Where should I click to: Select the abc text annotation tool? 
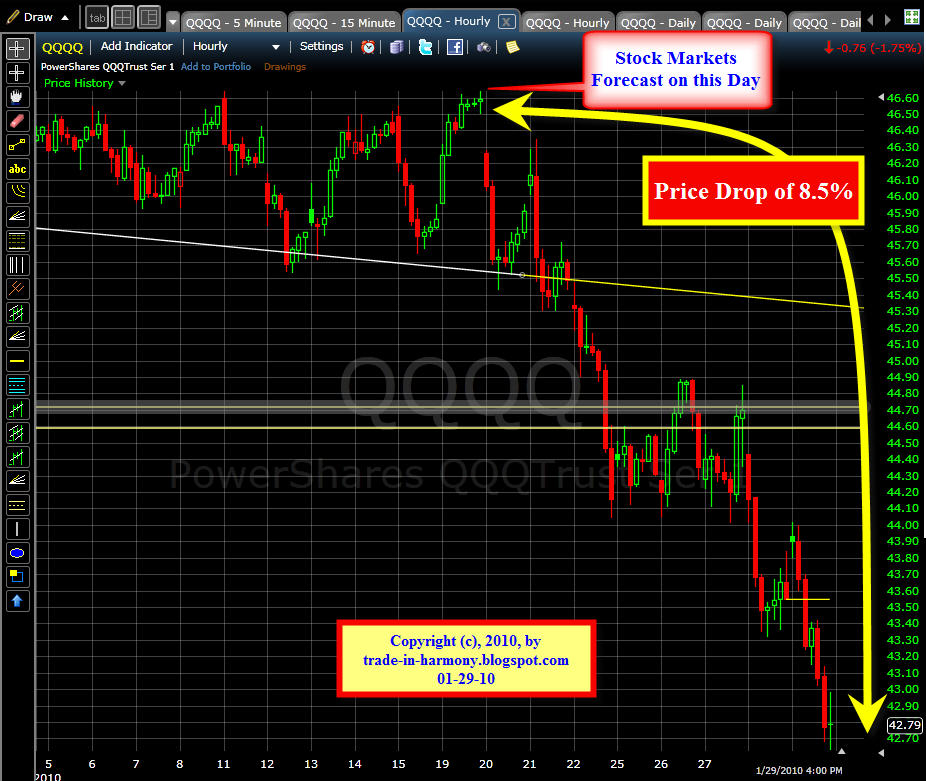click(x=17, y=169)
